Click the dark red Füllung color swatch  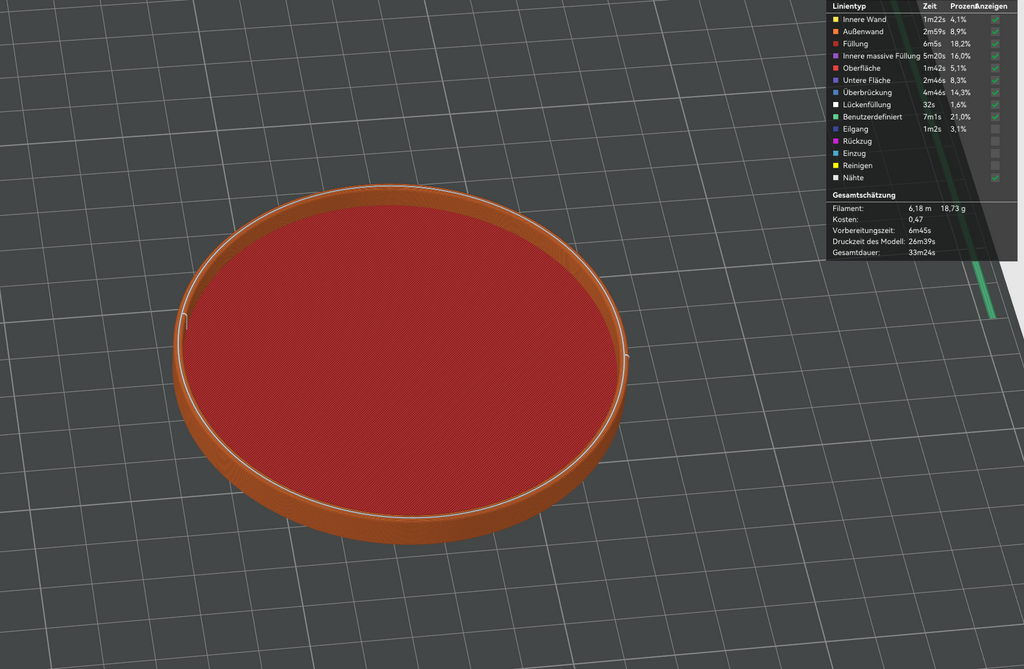pos(835,44)
